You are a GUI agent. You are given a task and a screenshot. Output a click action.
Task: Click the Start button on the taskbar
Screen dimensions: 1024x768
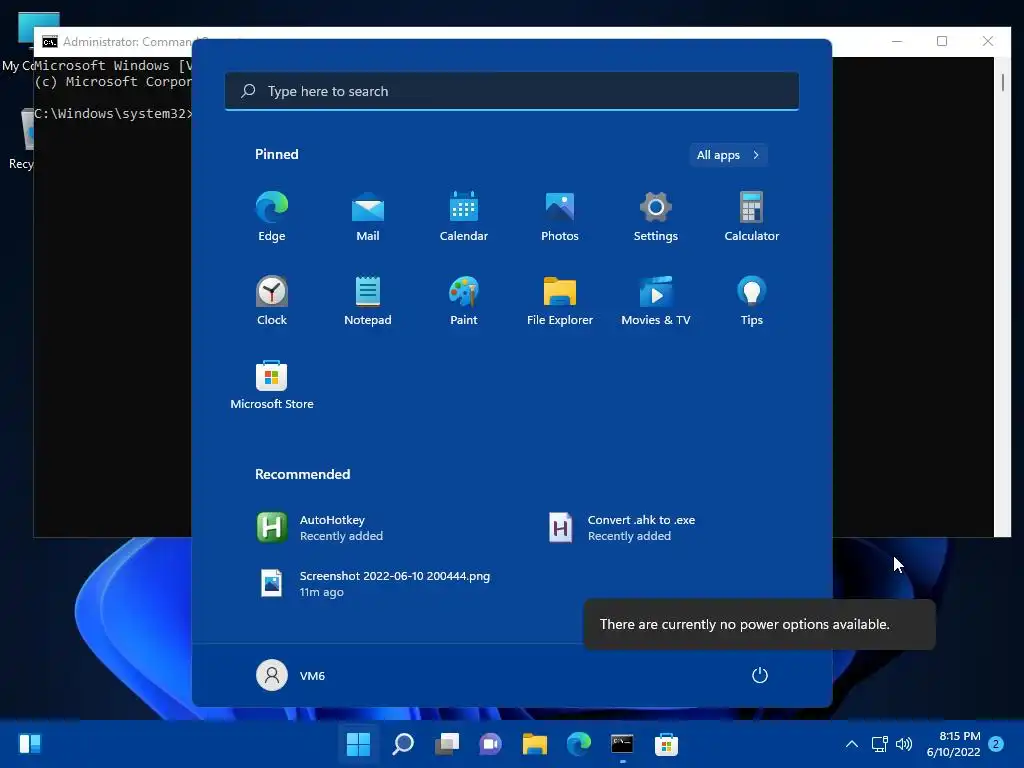tap(359, 744)
